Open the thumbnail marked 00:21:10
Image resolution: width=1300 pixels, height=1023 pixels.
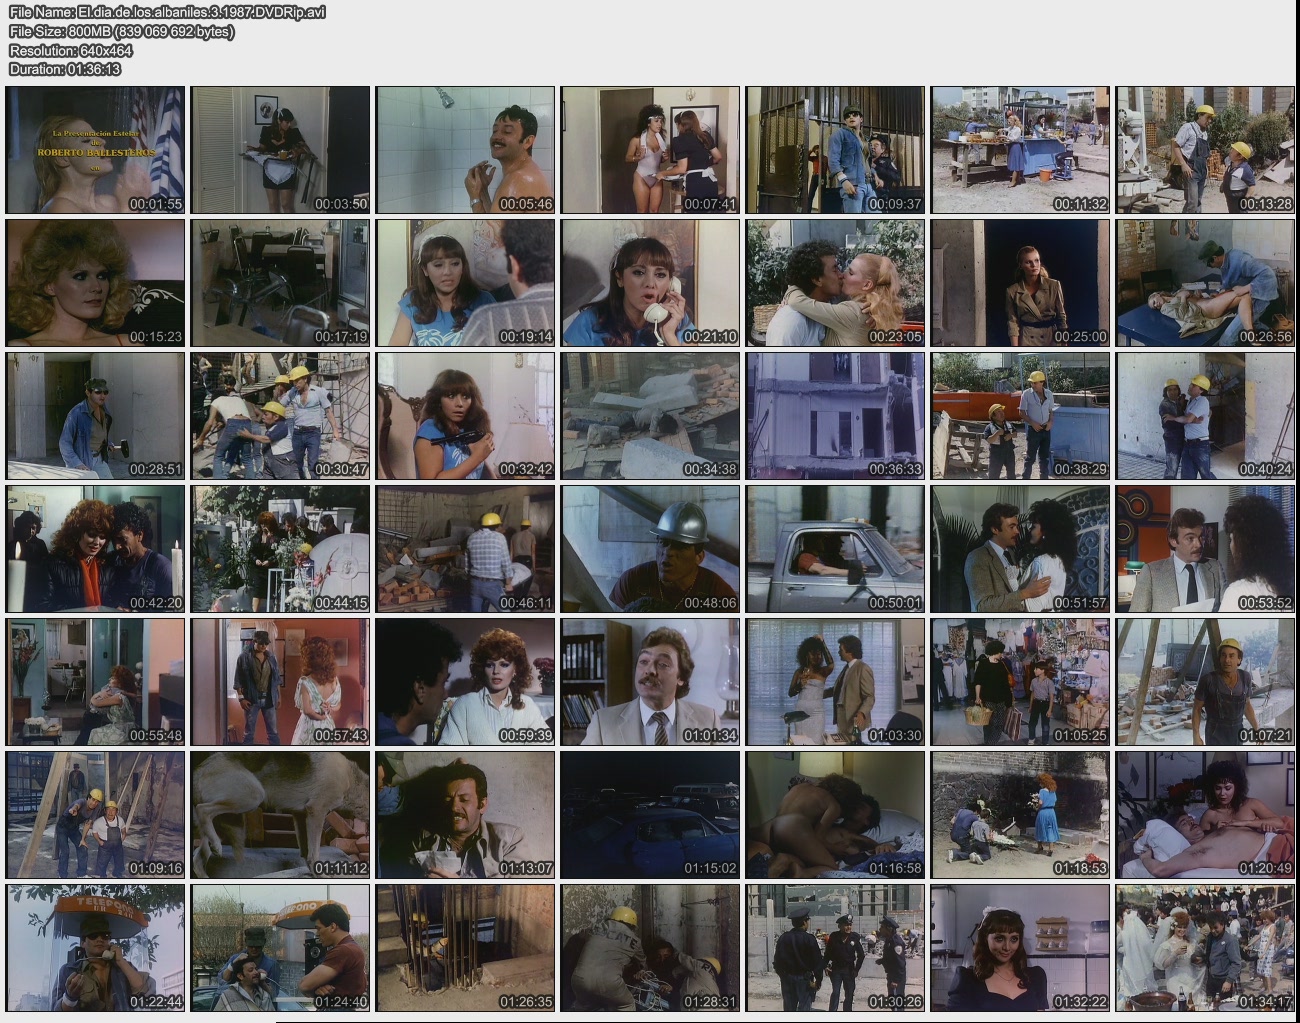[x=650, y=283]
